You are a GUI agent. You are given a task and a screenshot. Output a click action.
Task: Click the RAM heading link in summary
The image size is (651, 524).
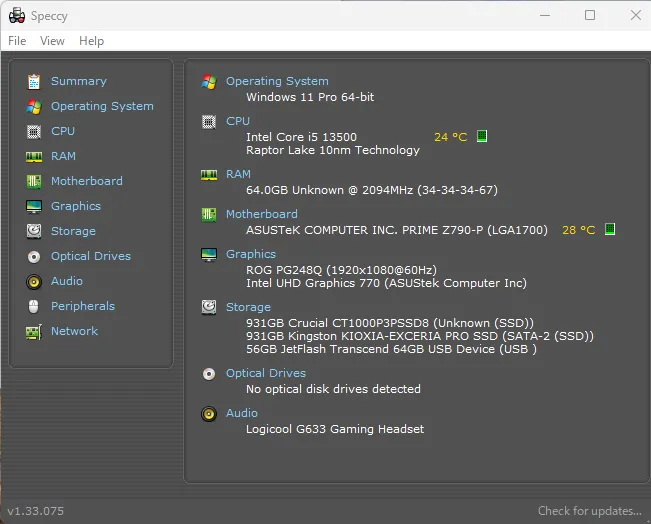tap(238, 174)
